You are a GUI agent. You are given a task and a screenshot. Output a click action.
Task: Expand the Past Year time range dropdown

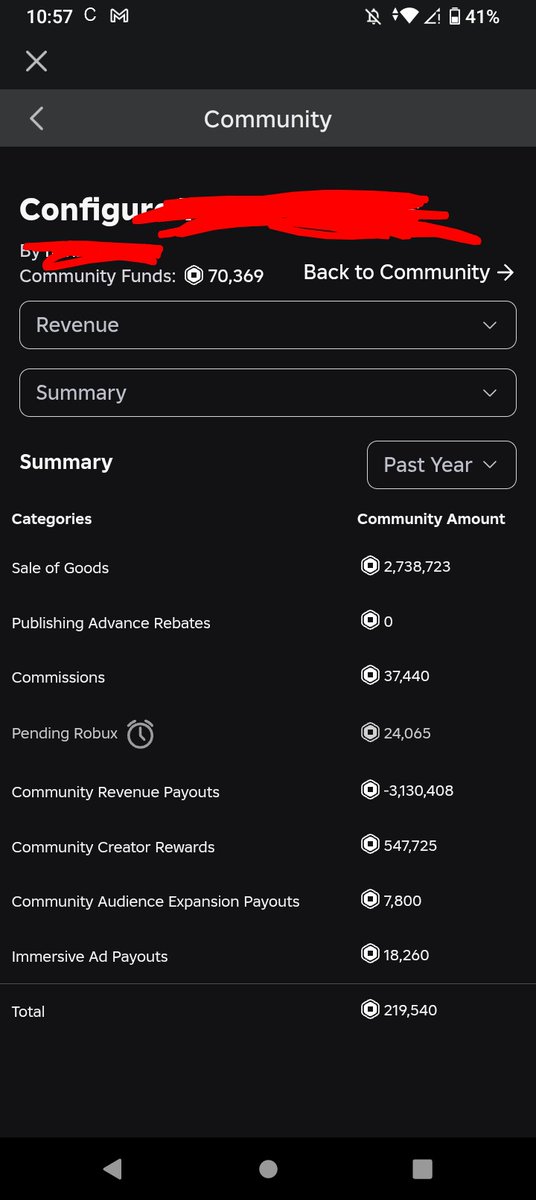[x=442, y=465]
